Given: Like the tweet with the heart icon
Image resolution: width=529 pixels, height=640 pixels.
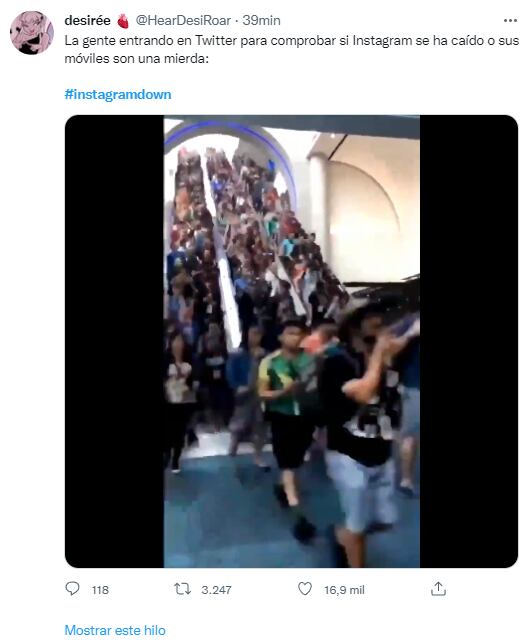Looking at the screenshot, I should click(x=305, y=589).
